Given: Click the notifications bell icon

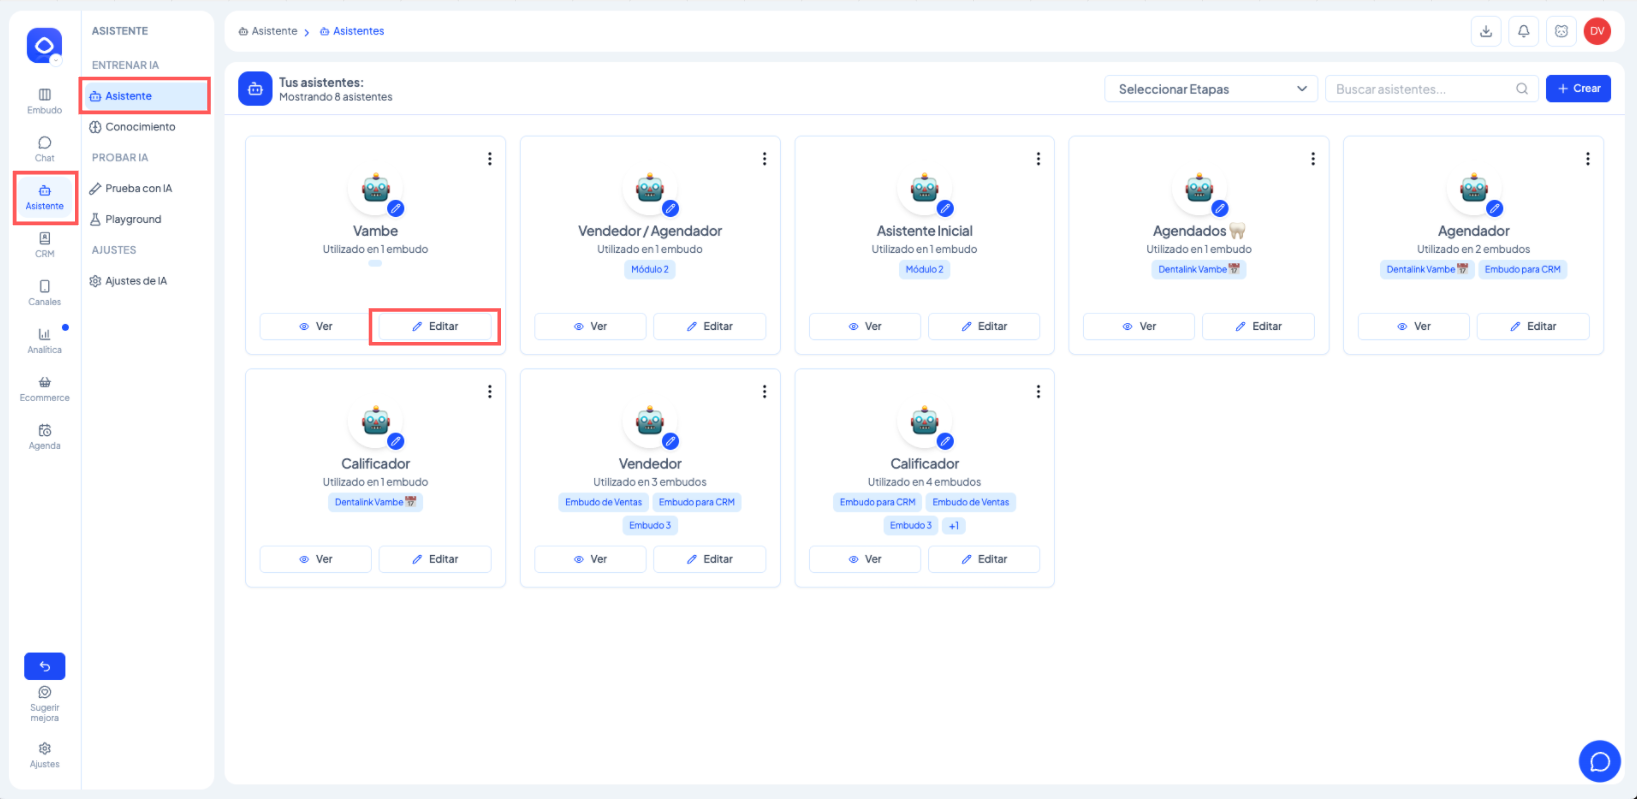Looking at the screenshot, I should click(x=1523, y=31).
